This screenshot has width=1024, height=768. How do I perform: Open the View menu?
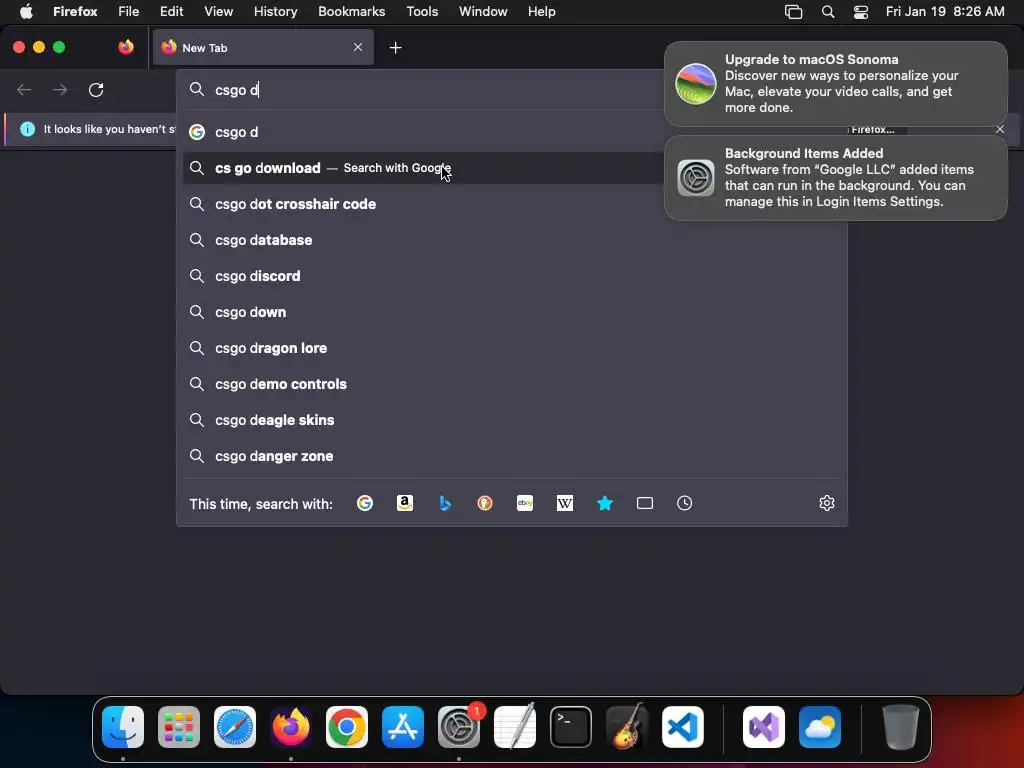pyautogui.click(x=218, y=11)
